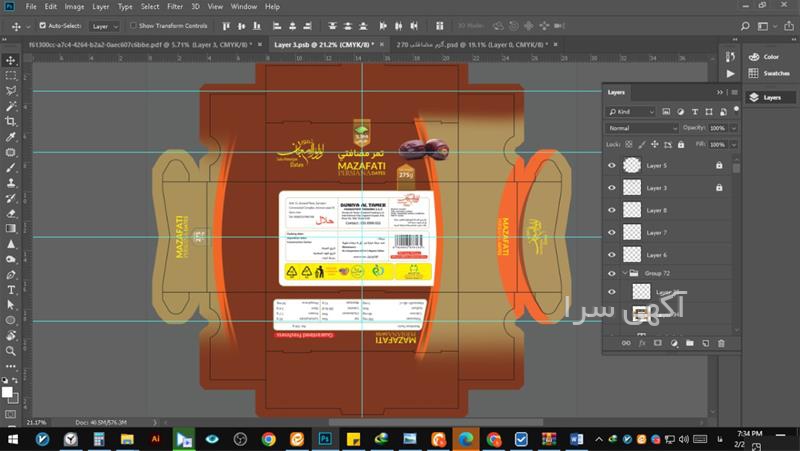The width and height of the screenshot is (800, 451).
Task: Hide Layer 5 using its eye icon
Action: click(612, 165)
